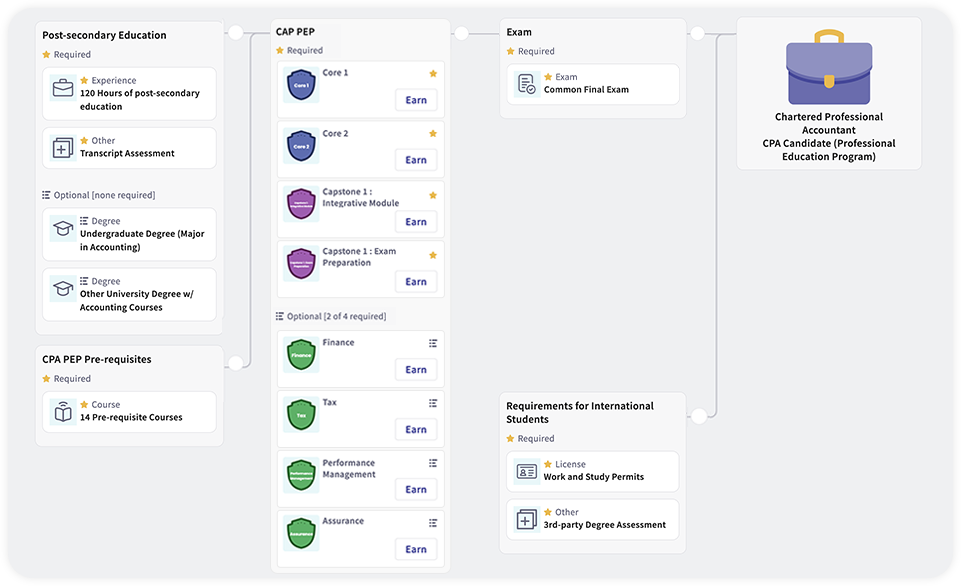961x586 pixels.
Task: Select the Post-secondary Education heading
Action: (104, 35)
